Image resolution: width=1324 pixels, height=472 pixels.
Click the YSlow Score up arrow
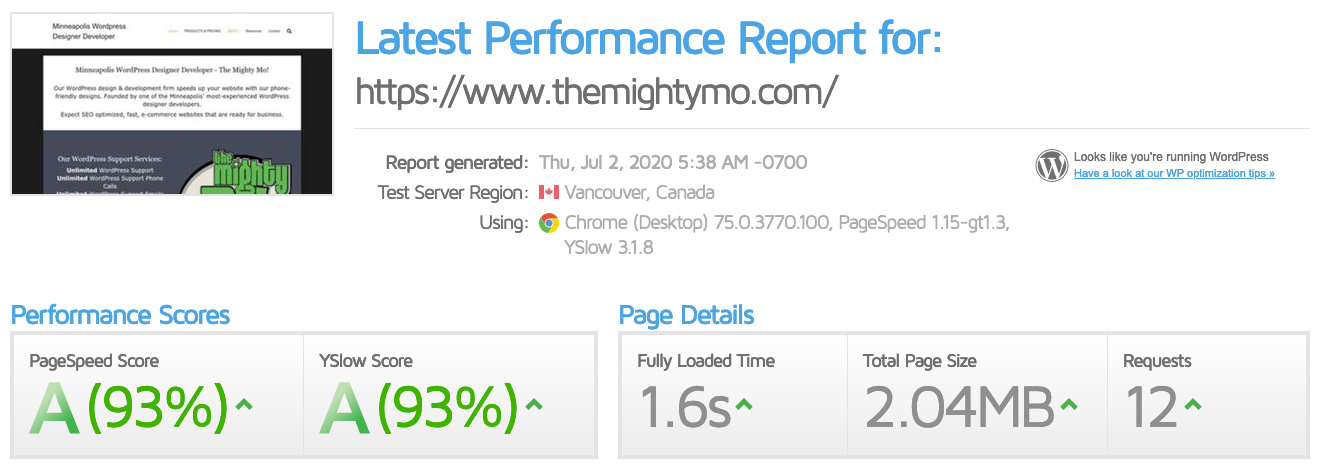[x=534, y=405]
